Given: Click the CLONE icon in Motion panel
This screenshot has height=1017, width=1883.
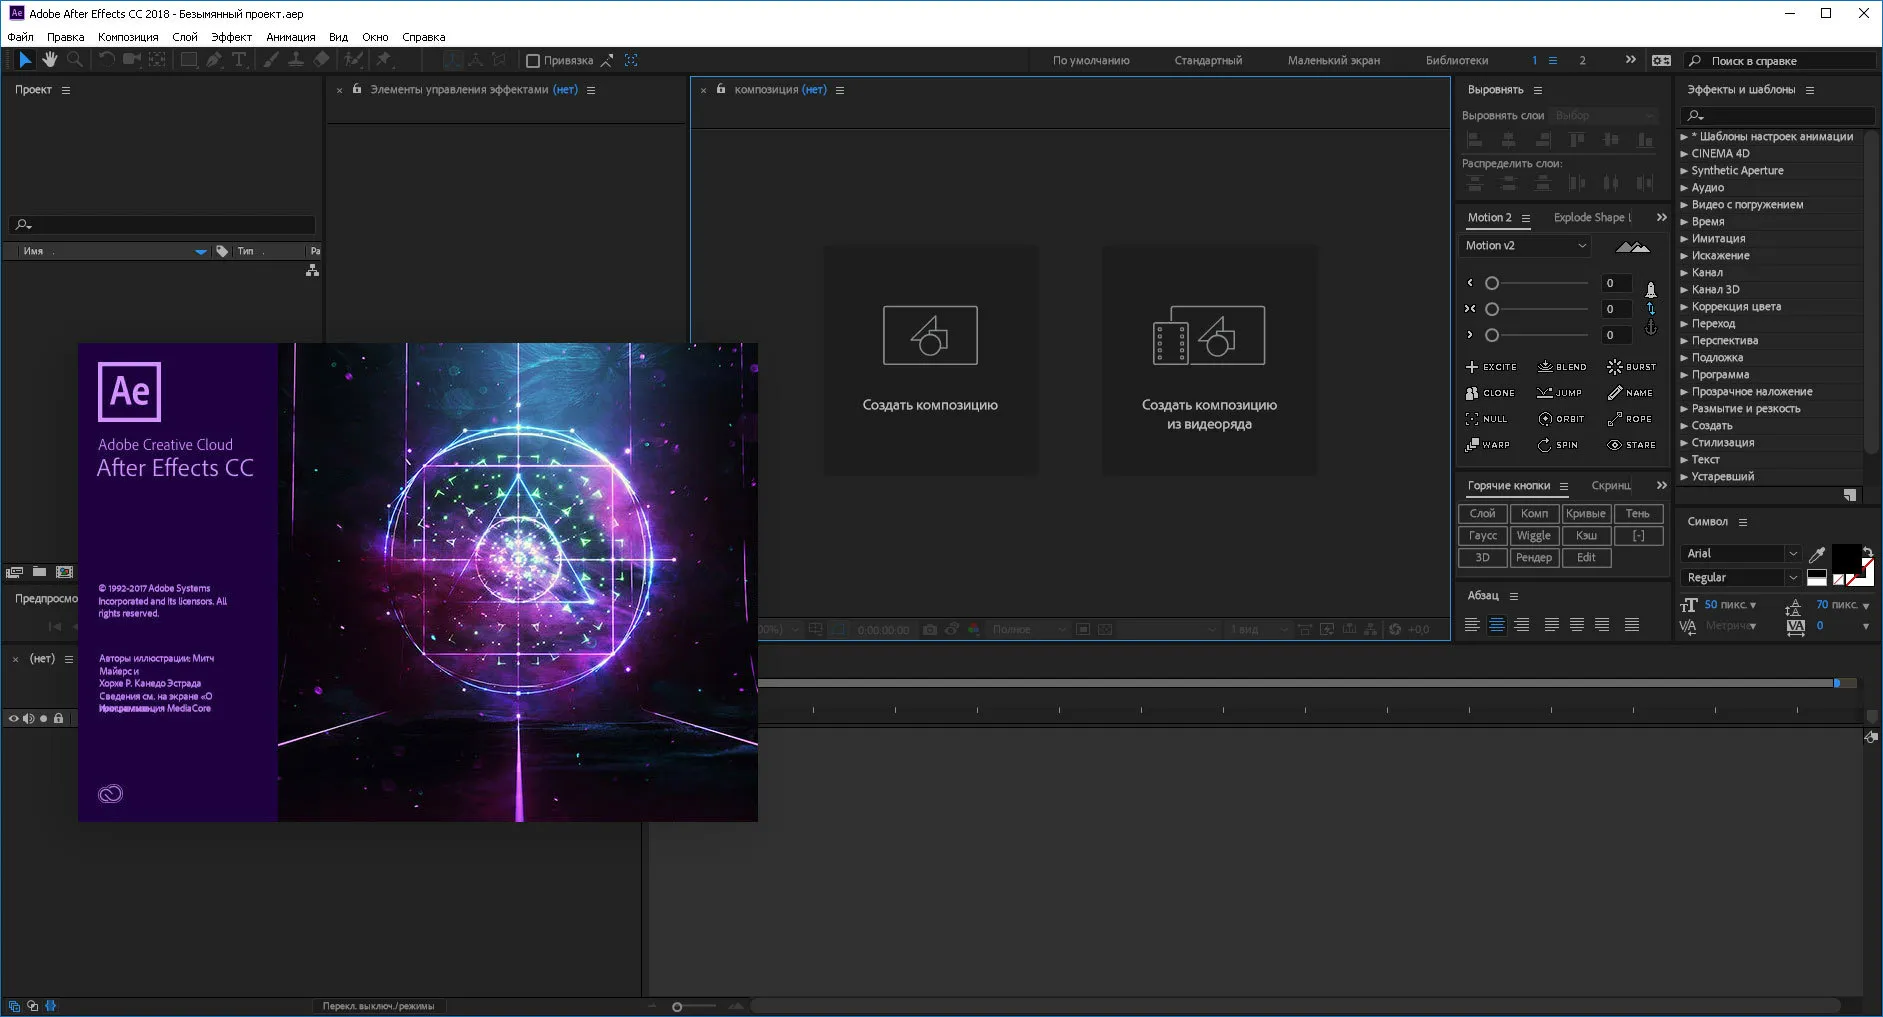Looking at the screenshot, I should (x=1472, y=393).
